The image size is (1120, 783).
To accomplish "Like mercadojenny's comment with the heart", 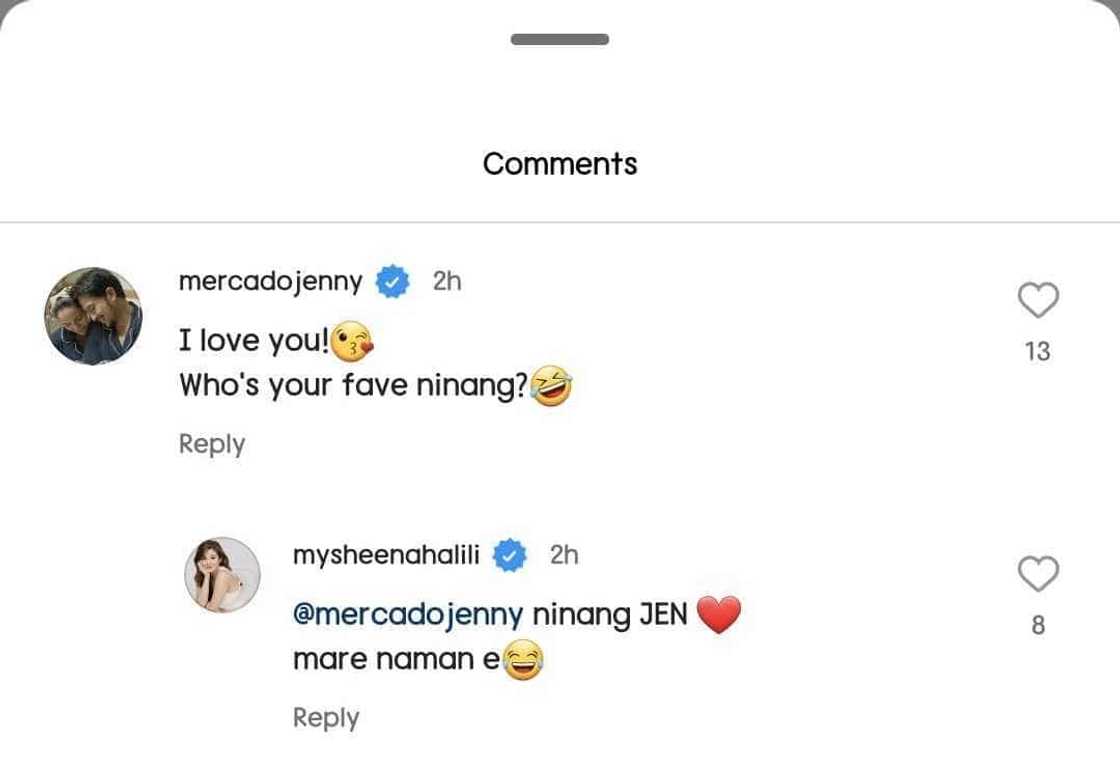I will pos(1038,300).
